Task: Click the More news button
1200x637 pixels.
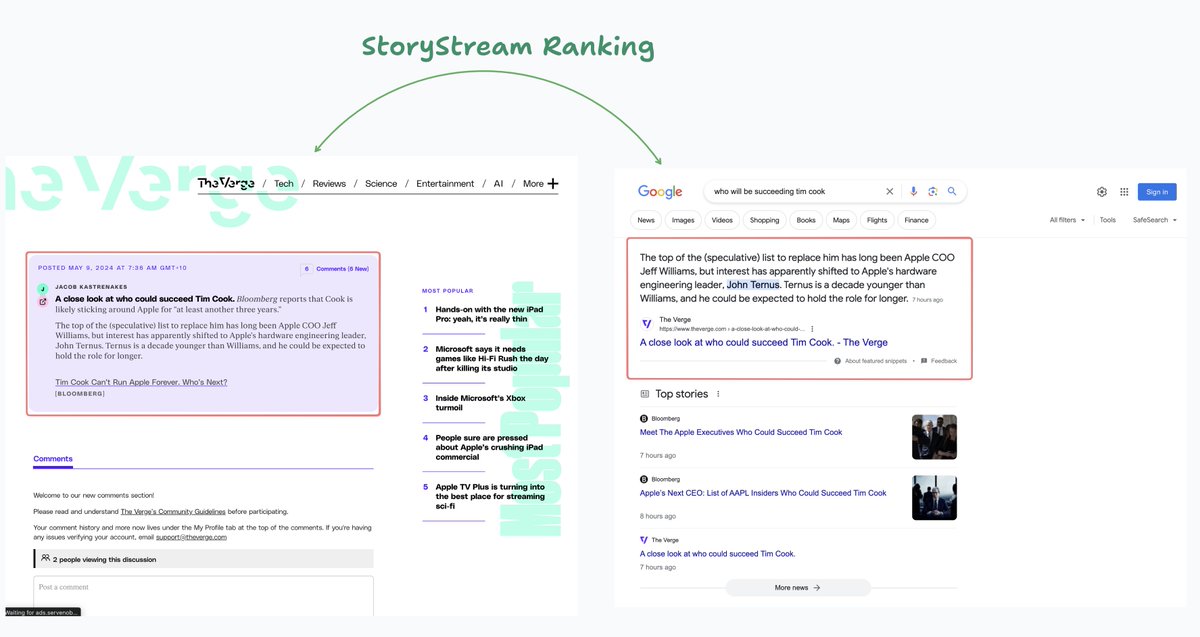Action: coord(798,588)
